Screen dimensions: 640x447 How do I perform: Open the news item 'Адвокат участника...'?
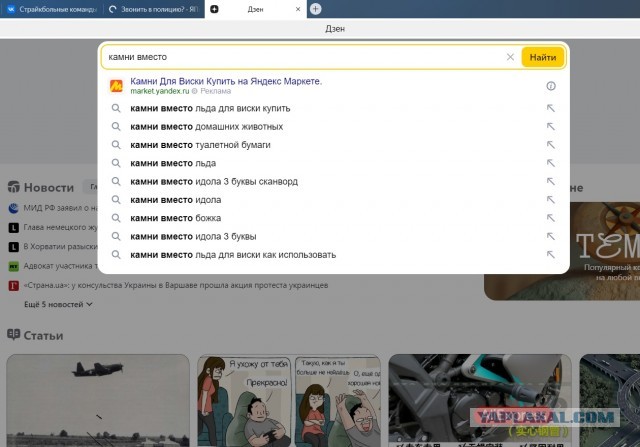[x=60, y=266]
